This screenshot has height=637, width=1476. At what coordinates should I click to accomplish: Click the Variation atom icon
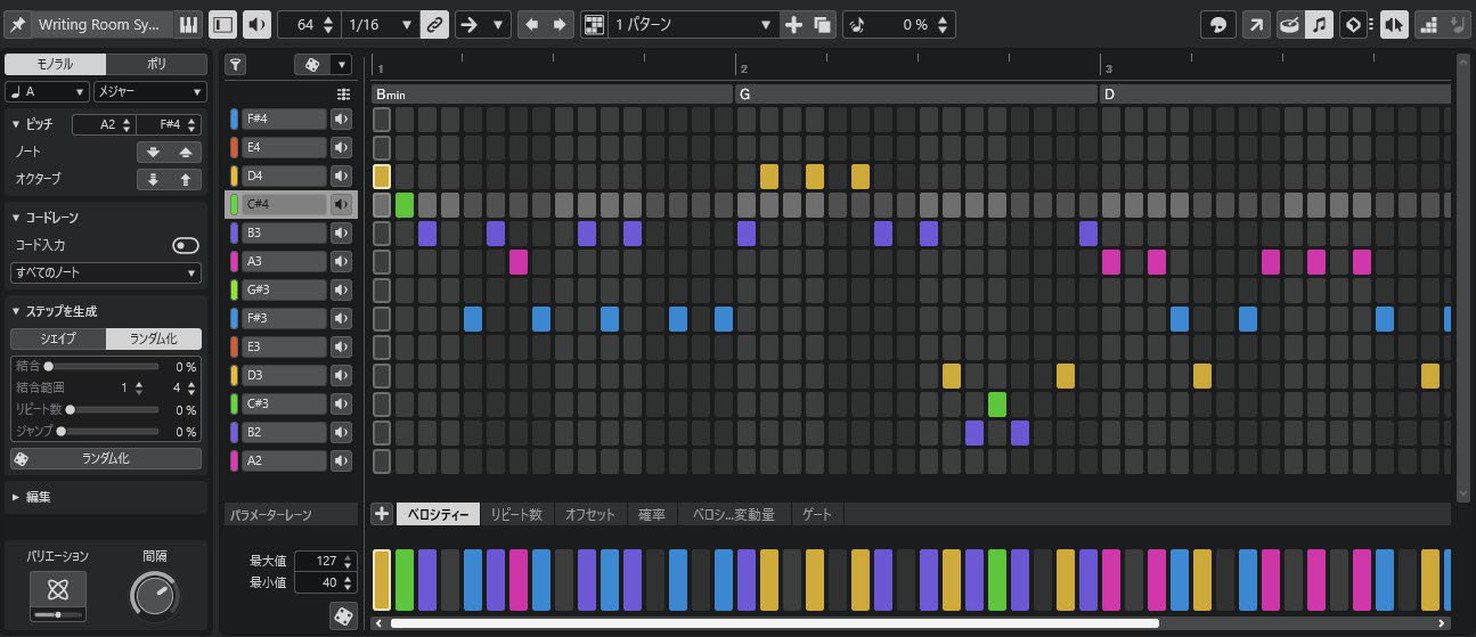coord(58,589)
